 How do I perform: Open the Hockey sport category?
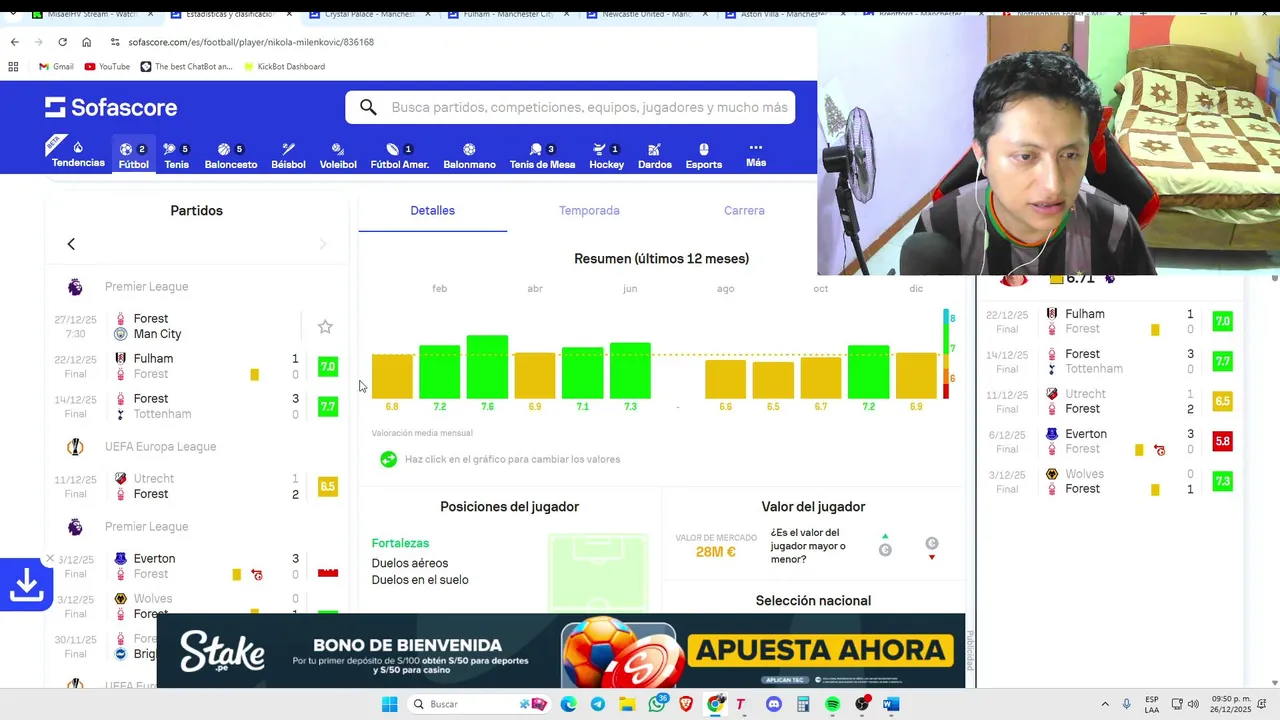click(x=606, y=155)
